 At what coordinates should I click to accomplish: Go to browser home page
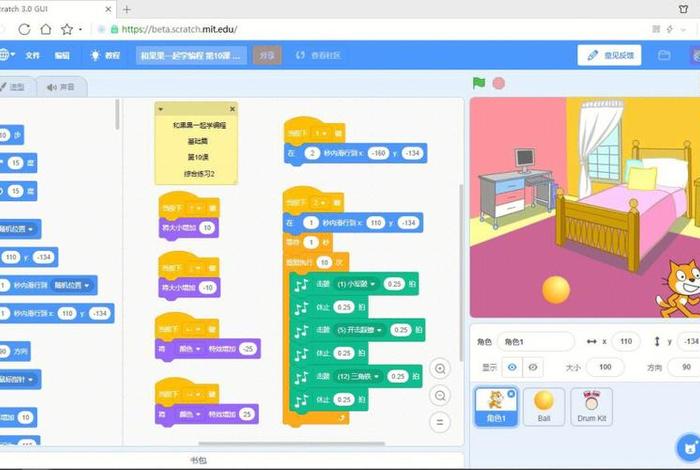[x=46, y=29]
